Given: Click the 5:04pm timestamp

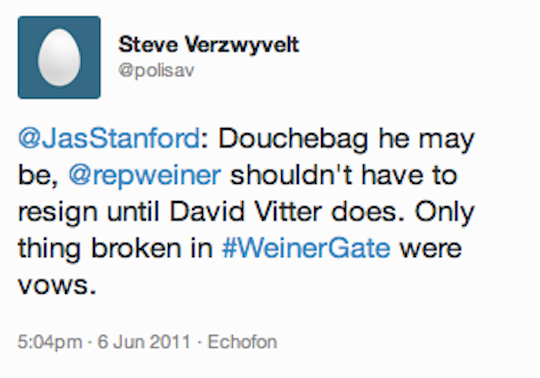Looking at the screenshot, I should coord(50,342).
